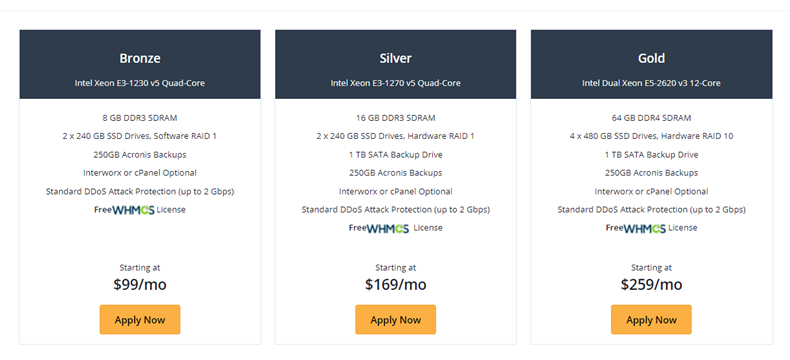Click the WHMCS logo in Silver plan
Screen dimensions: 790x360
tap(388, 228)
